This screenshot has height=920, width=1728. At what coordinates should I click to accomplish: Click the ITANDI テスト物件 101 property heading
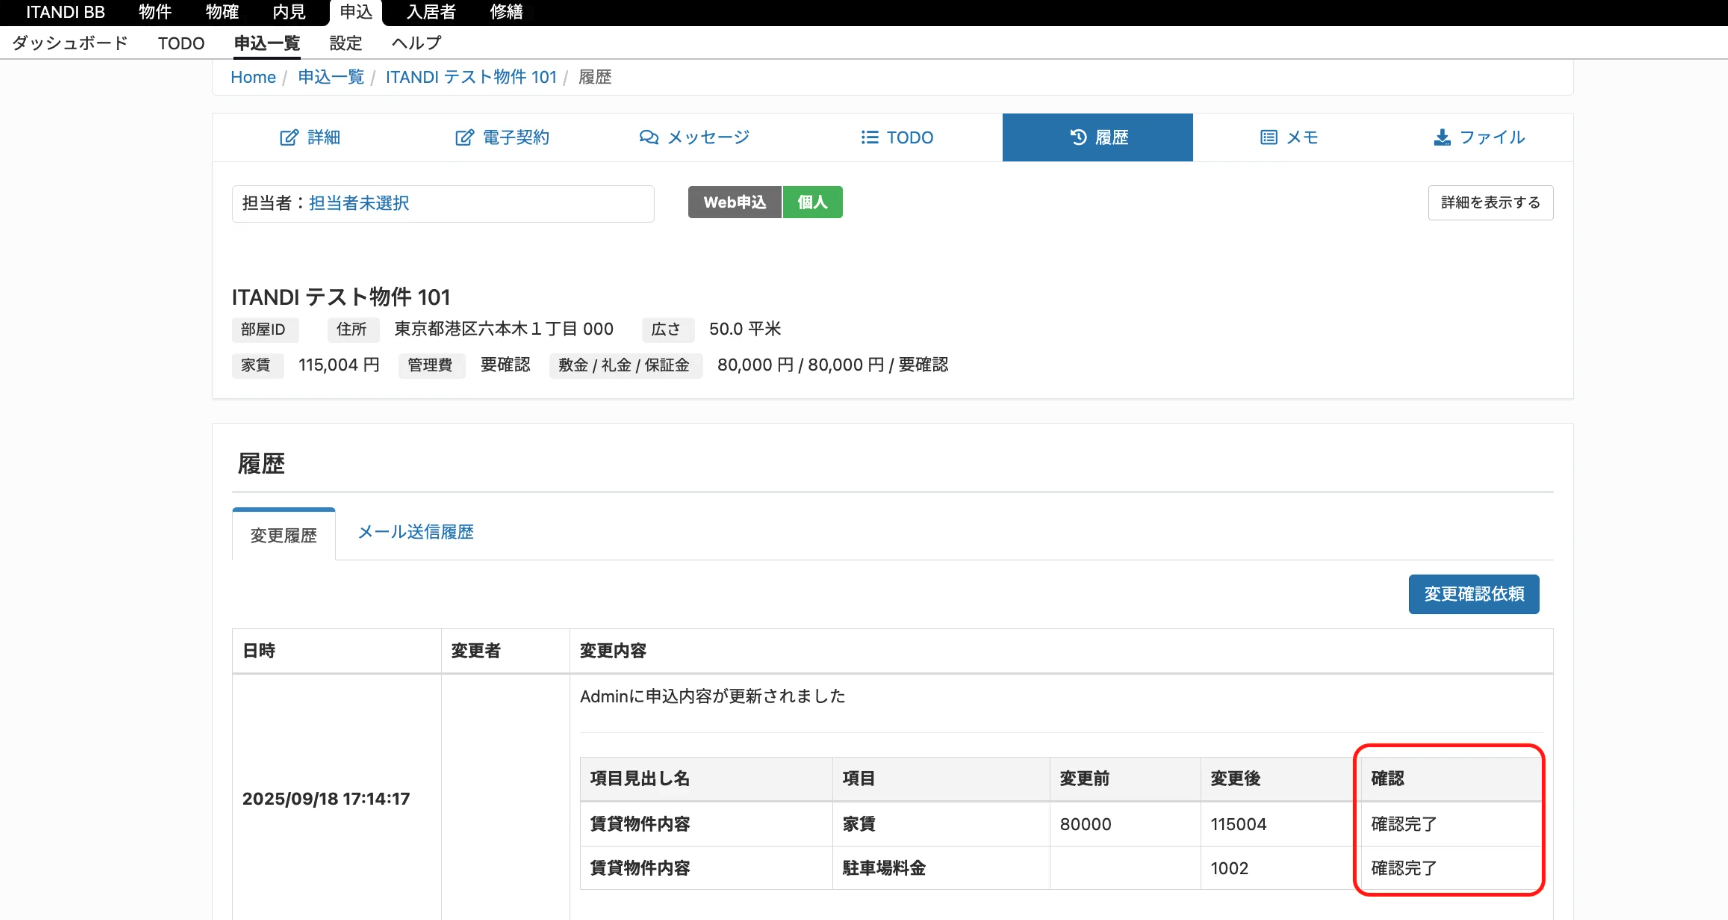point(341,297)
